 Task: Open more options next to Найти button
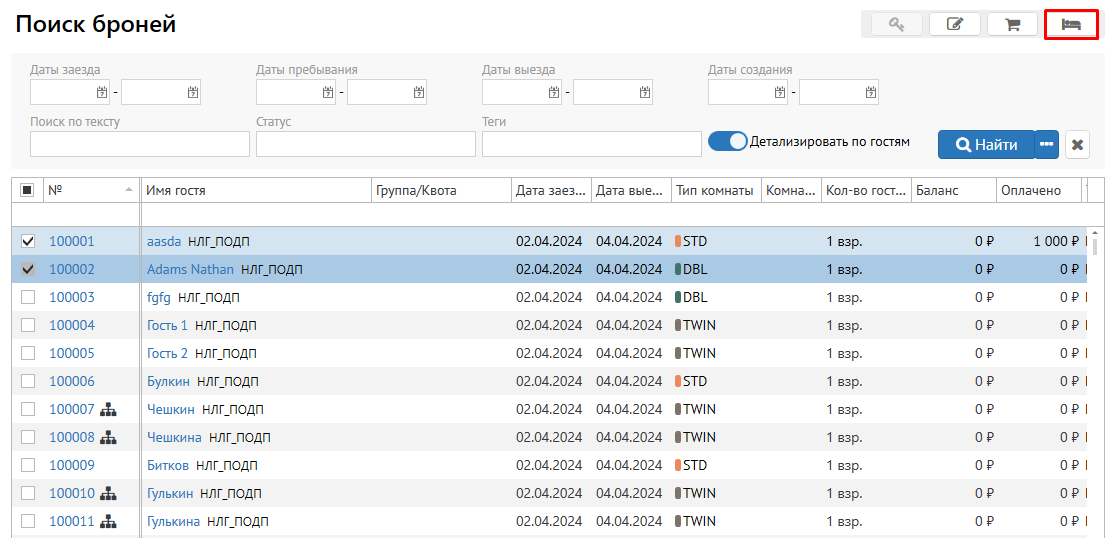(1046, 145)
